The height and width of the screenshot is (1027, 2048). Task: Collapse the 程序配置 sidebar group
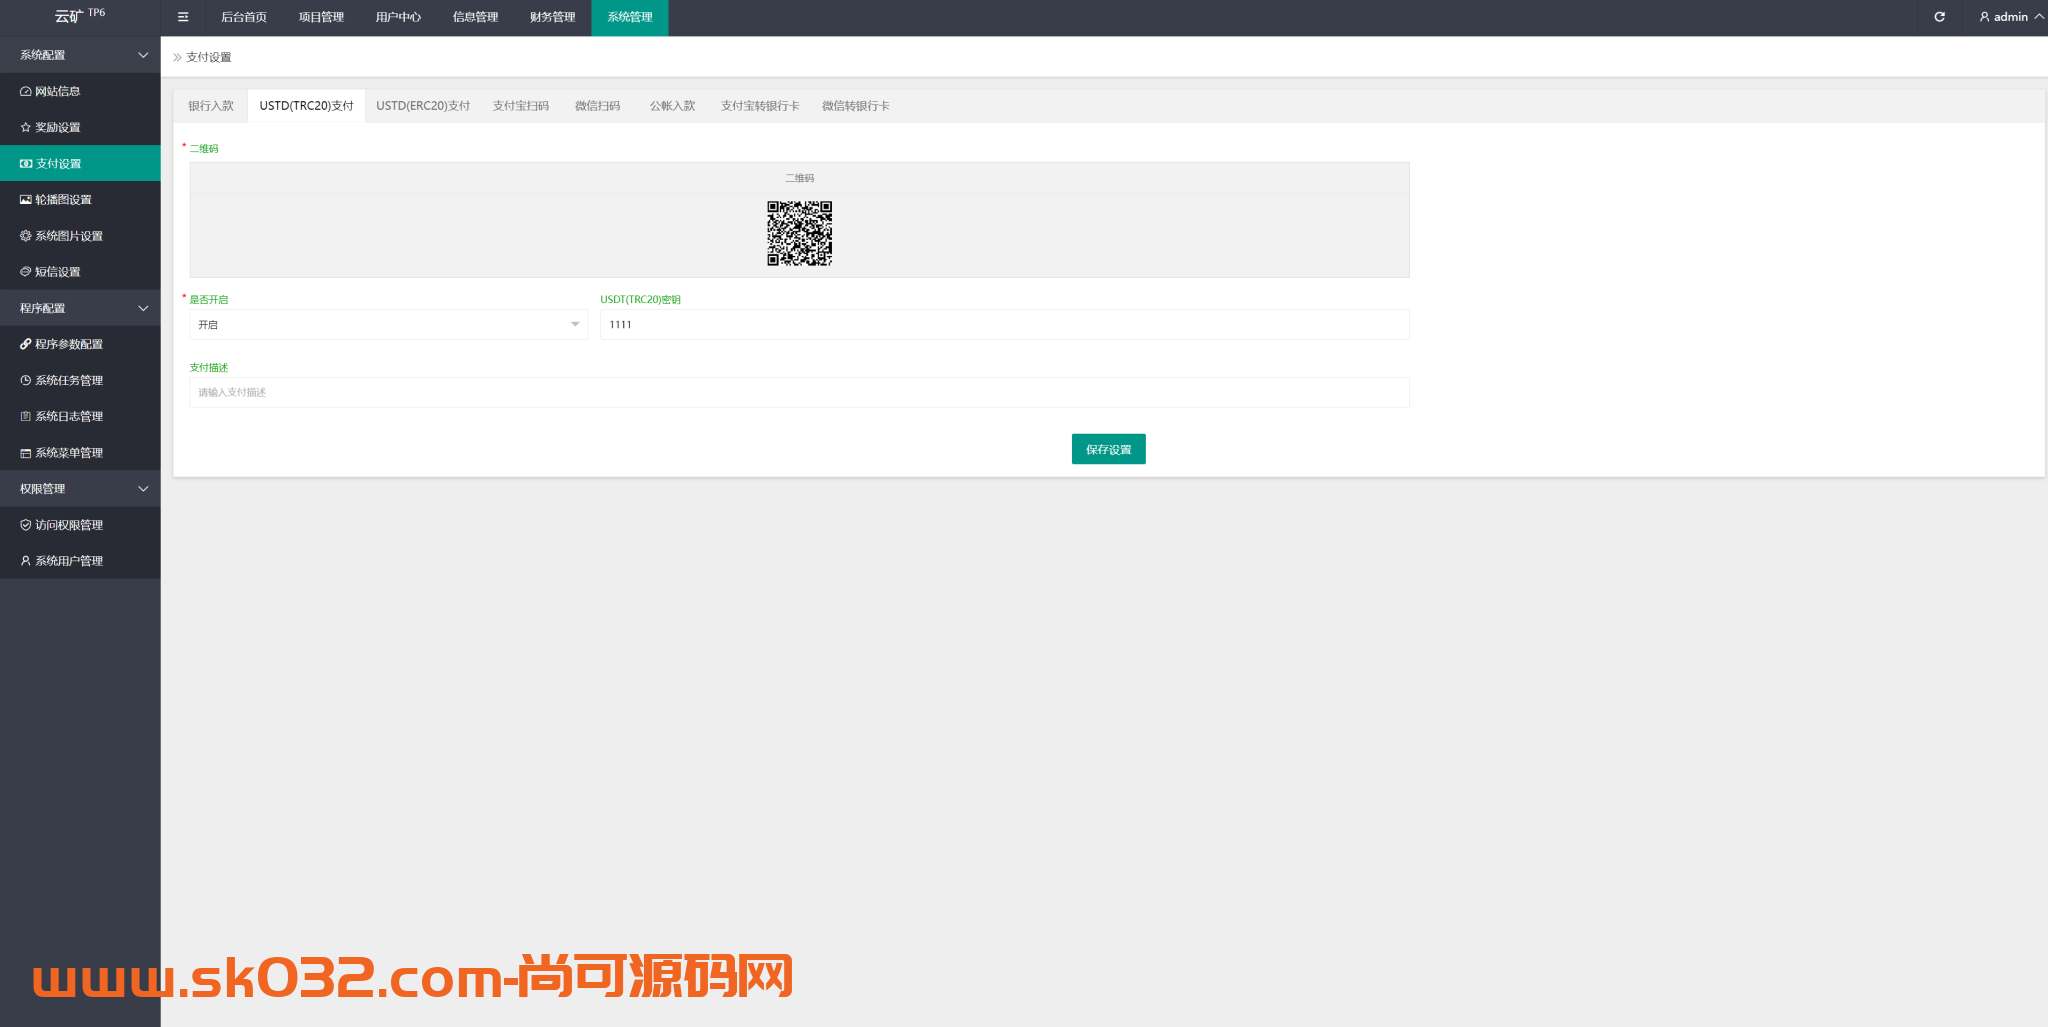point(80,308)
